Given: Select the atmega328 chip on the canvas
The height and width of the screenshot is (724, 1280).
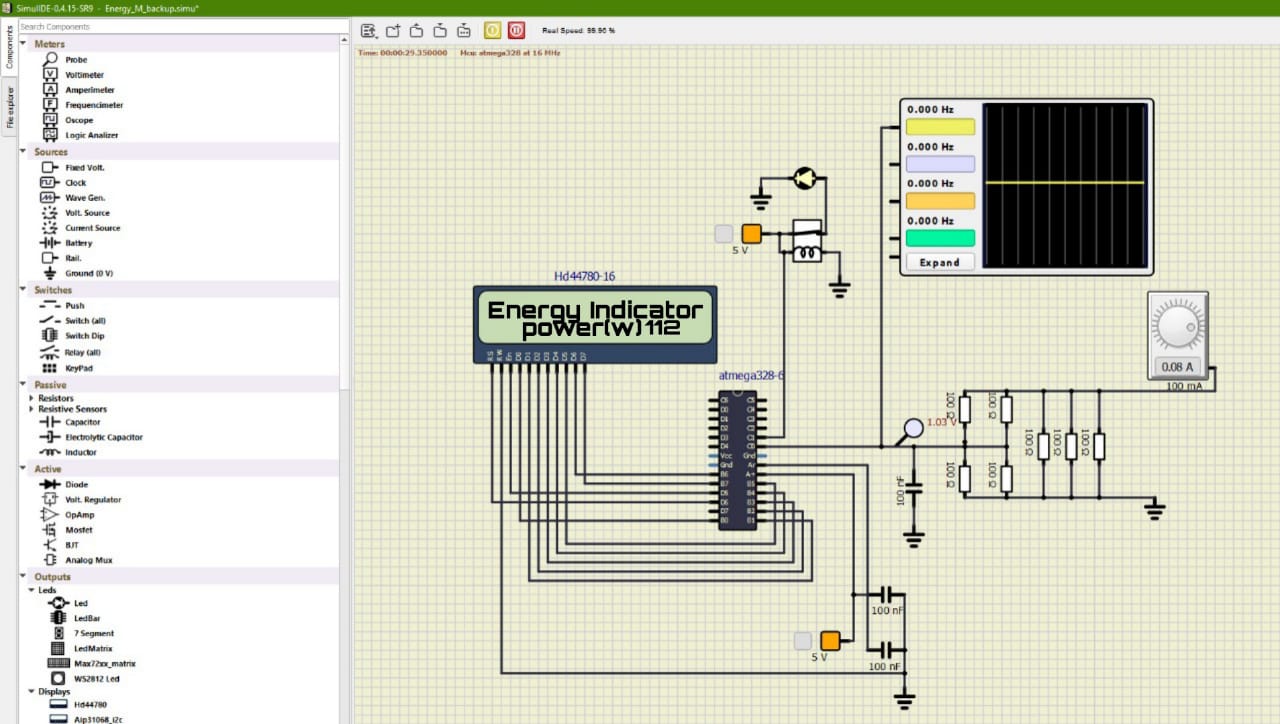Looking at the screenshot, I should (x=738, y=461).
